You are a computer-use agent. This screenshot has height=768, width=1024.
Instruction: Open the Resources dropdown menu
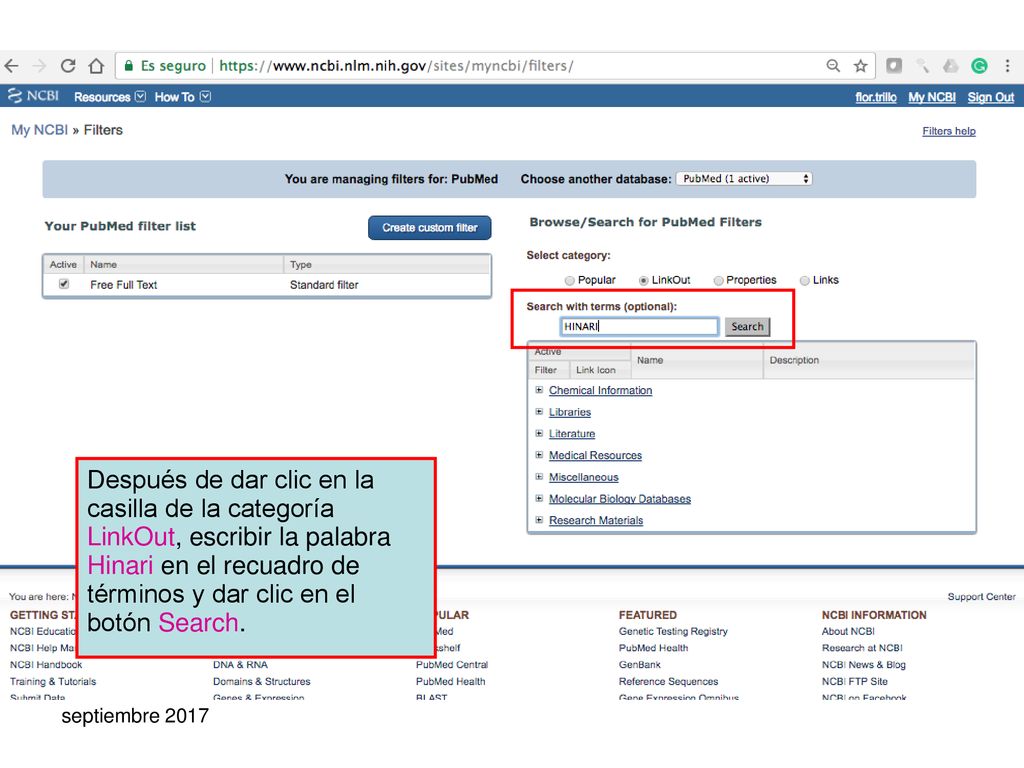click(x=110, y=97)
